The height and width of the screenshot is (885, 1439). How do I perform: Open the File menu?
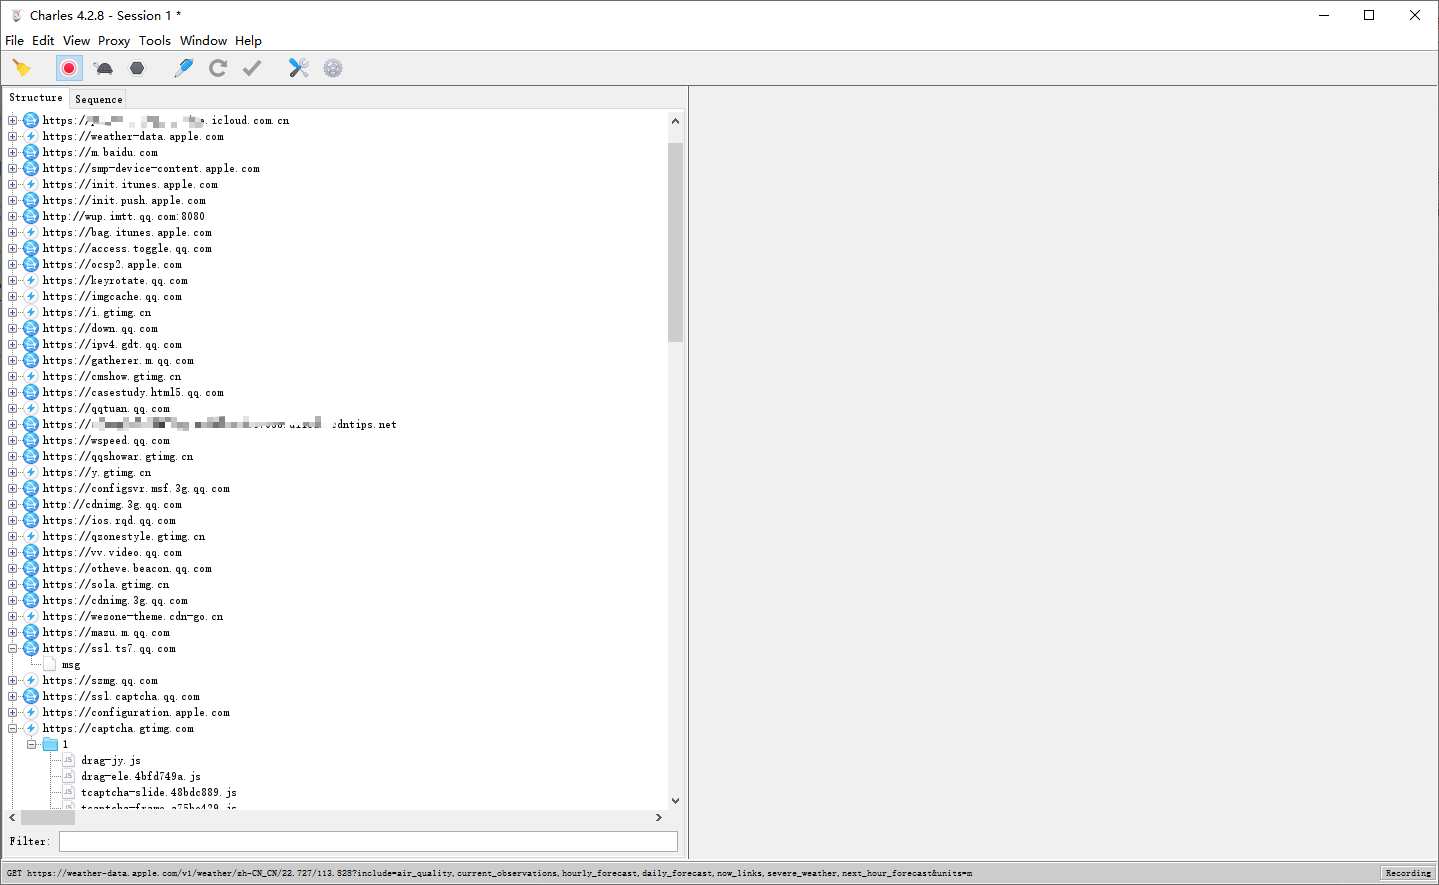[x=14, y=41]
